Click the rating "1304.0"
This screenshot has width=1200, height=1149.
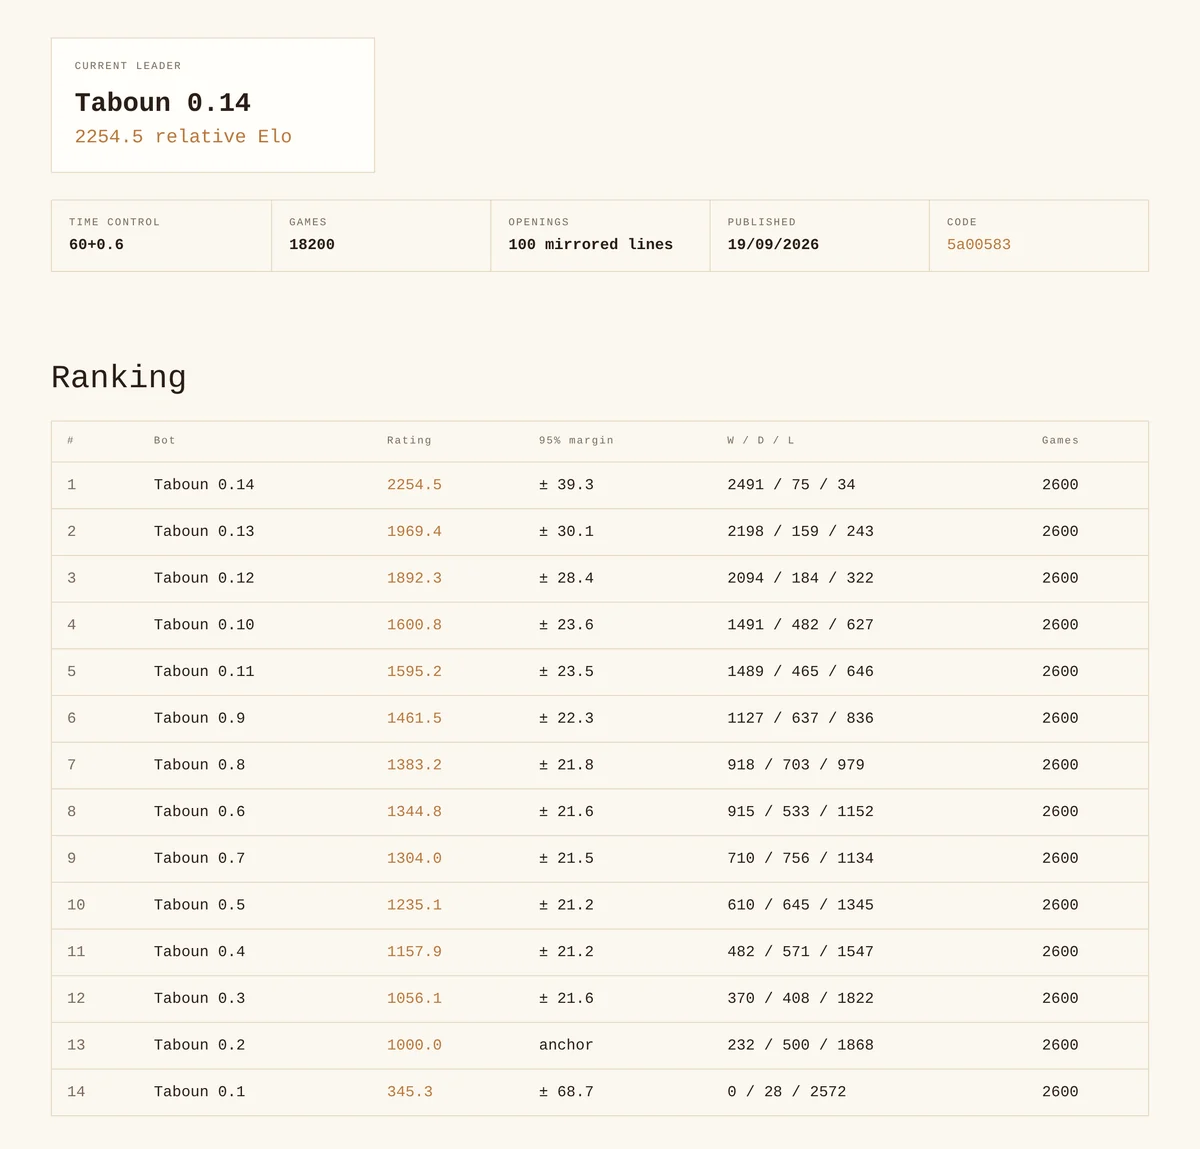414,859
